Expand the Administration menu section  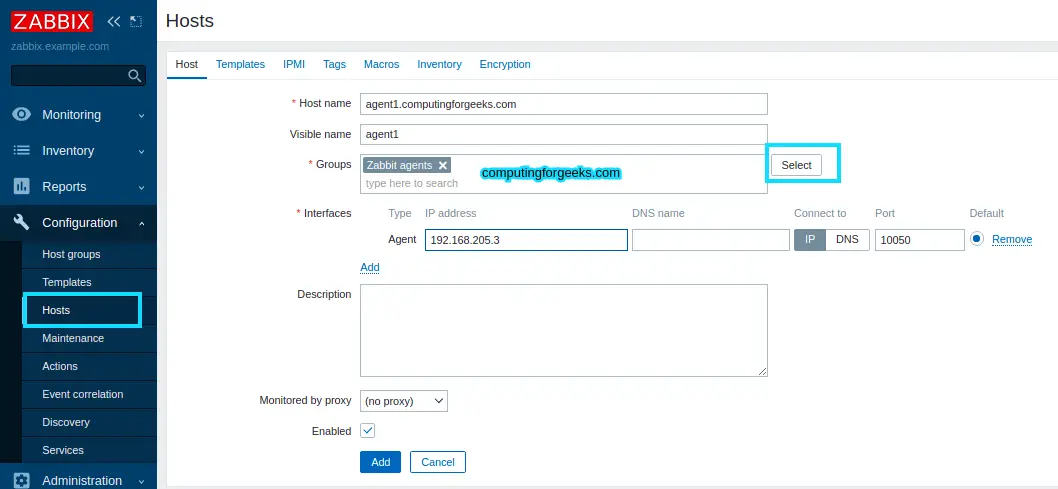pos(141,481)
